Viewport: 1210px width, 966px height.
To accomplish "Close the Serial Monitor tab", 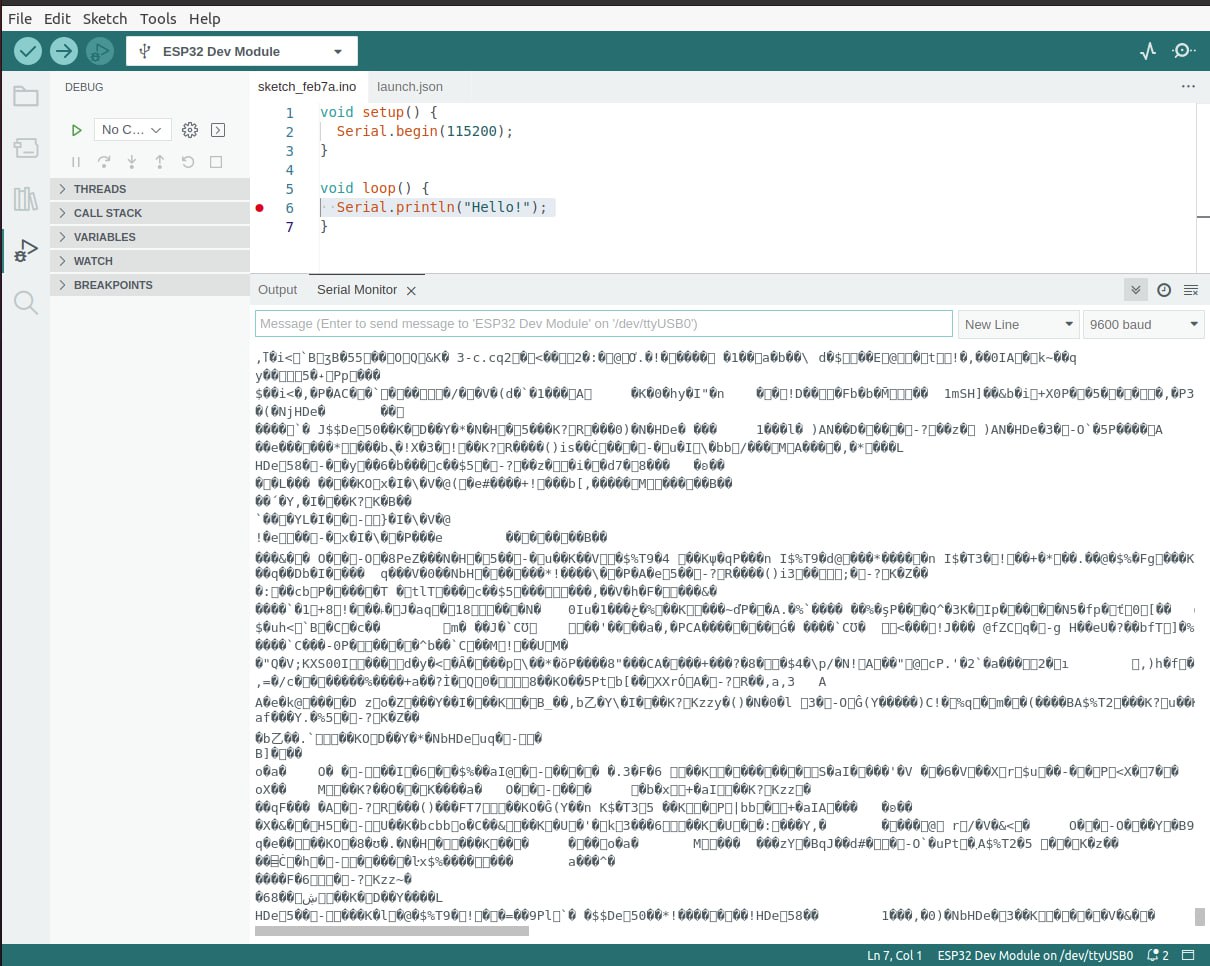I will coord(411,291).
